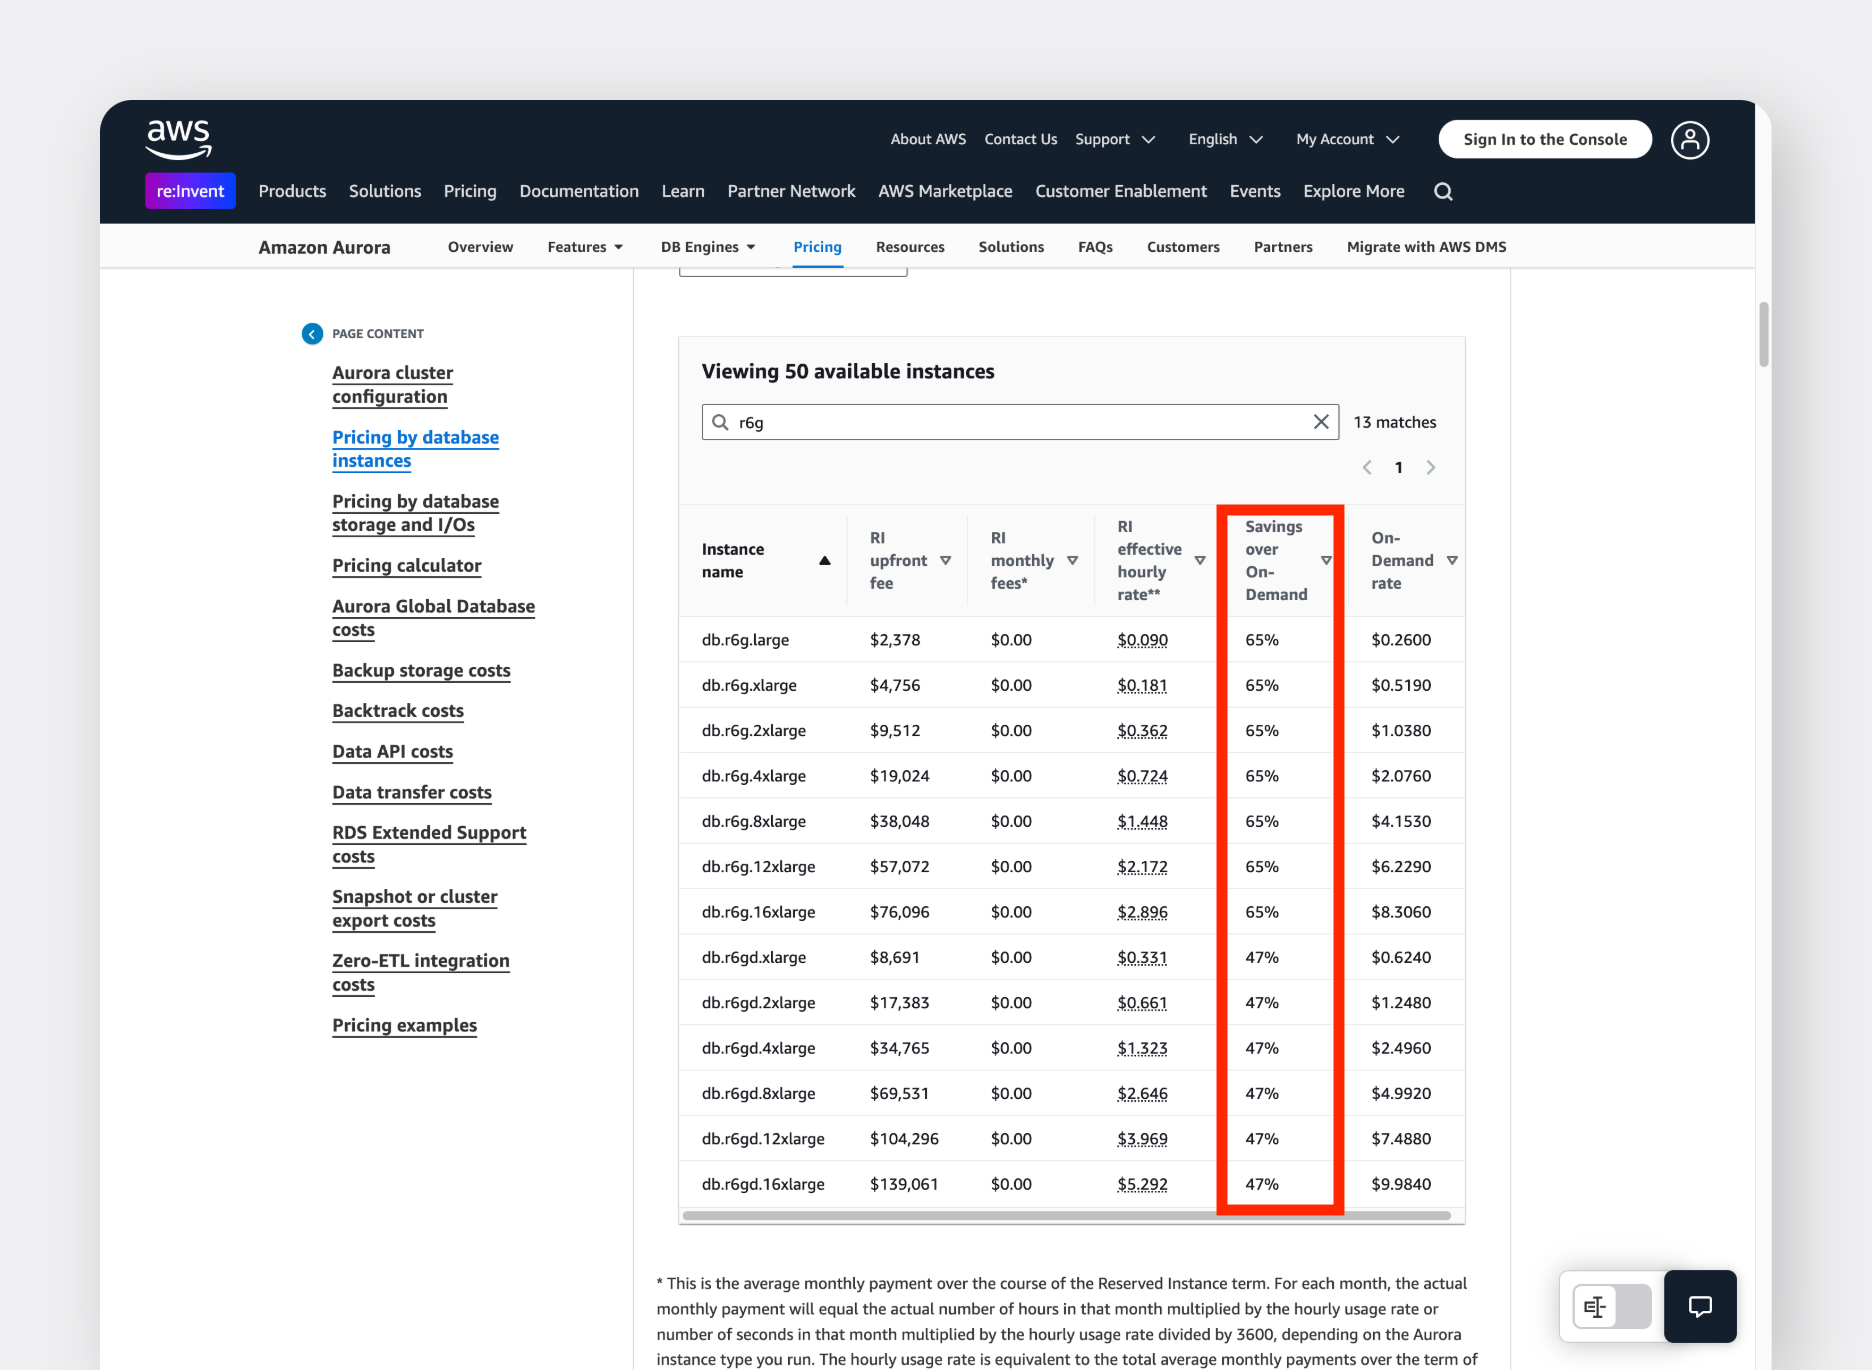1872x1370 pixels.
Task: Open the Events menu
Action: (1255, 191)
